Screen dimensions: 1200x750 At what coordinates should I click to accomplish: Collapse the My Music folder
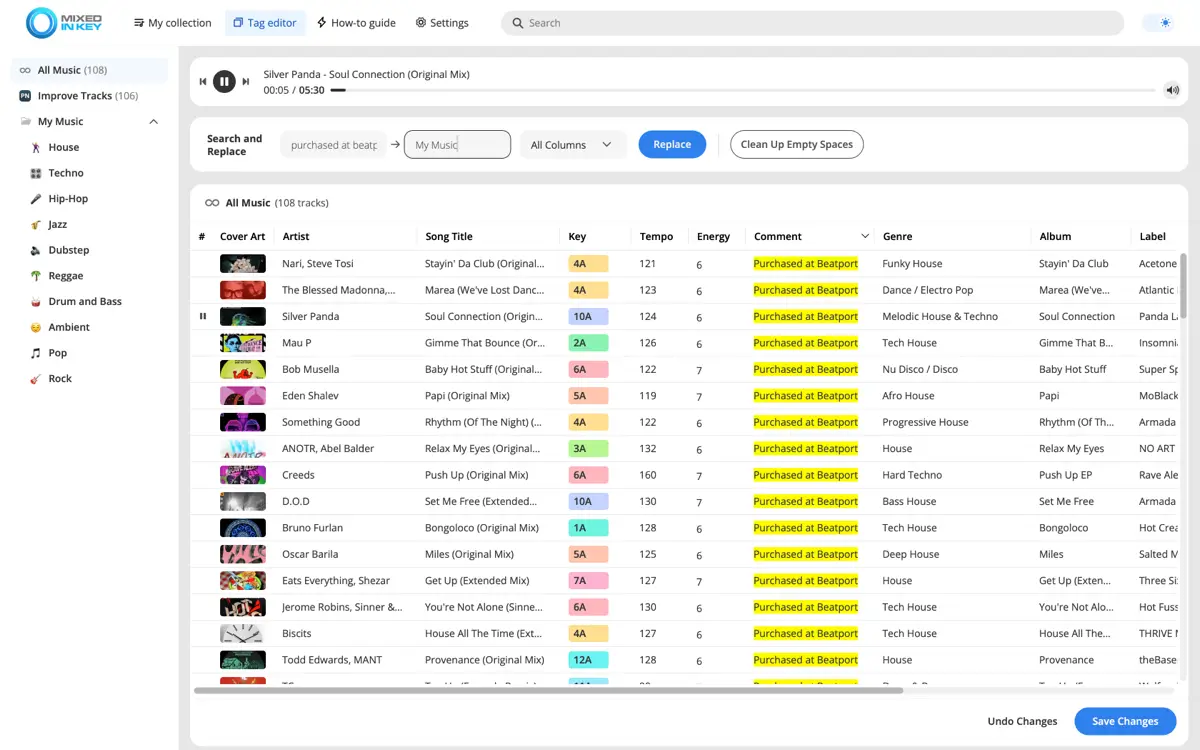point(153,122)
